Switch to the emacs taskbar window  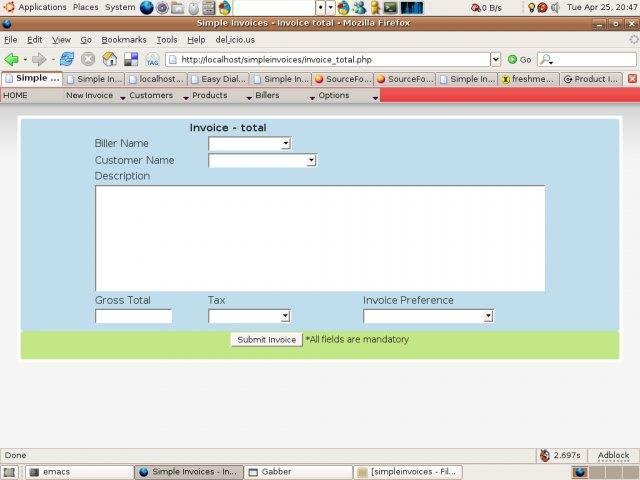[79, 472]
